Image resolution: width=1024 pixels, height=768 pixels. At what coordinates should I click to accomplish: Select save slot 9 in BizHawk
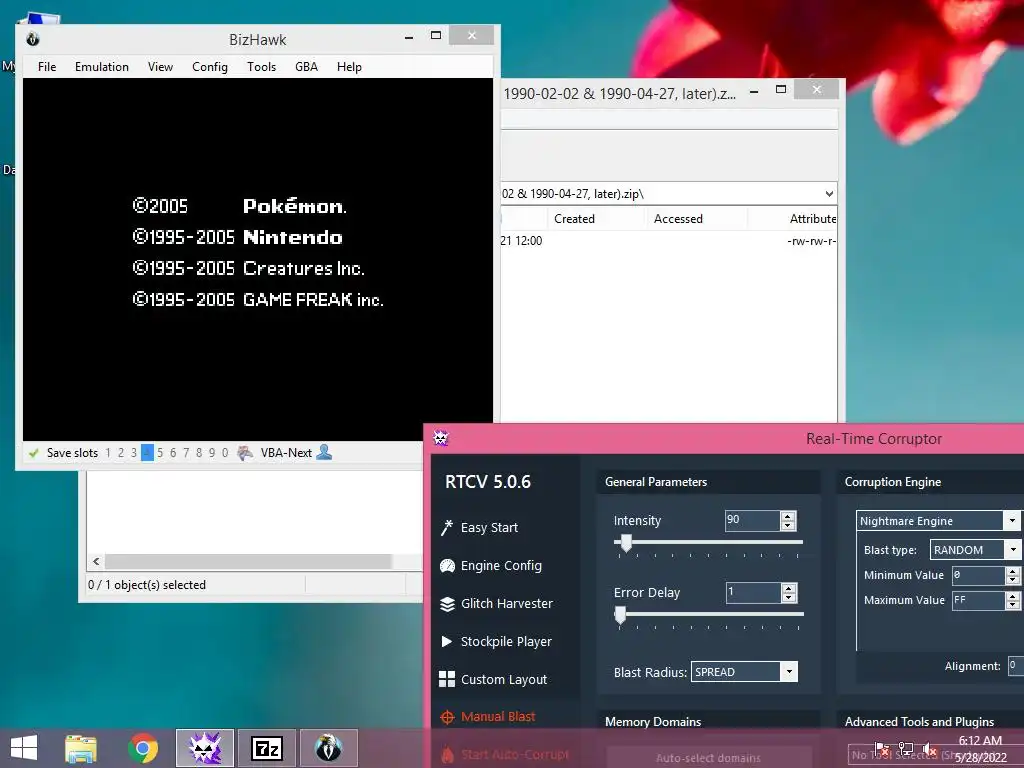click(212, 453)
